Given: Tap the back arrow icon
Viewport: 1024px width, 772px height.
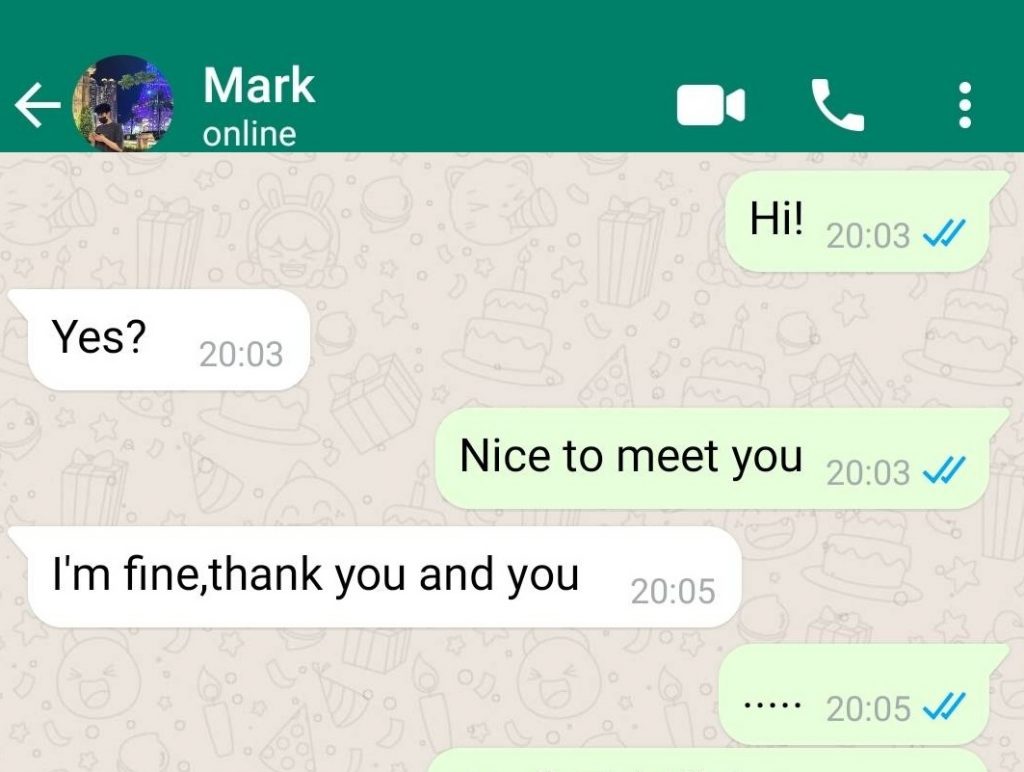Looking at the screenshot, I should pyautogui.click(x=37, y=105).
